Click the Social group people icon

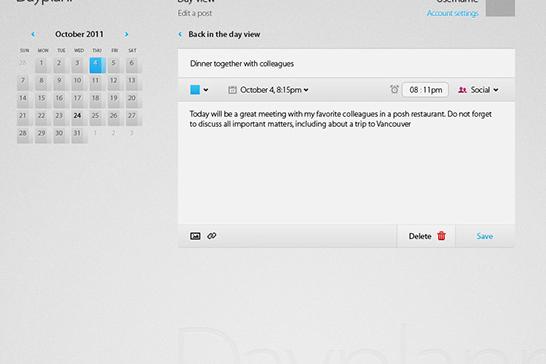click(462, 90)
